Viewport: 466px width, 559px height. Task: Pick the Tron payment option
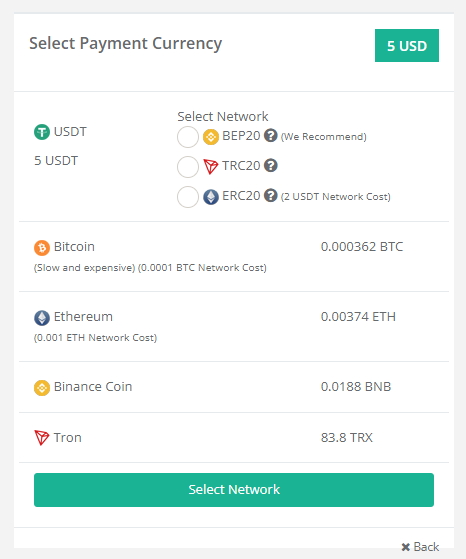coord(234,438)
